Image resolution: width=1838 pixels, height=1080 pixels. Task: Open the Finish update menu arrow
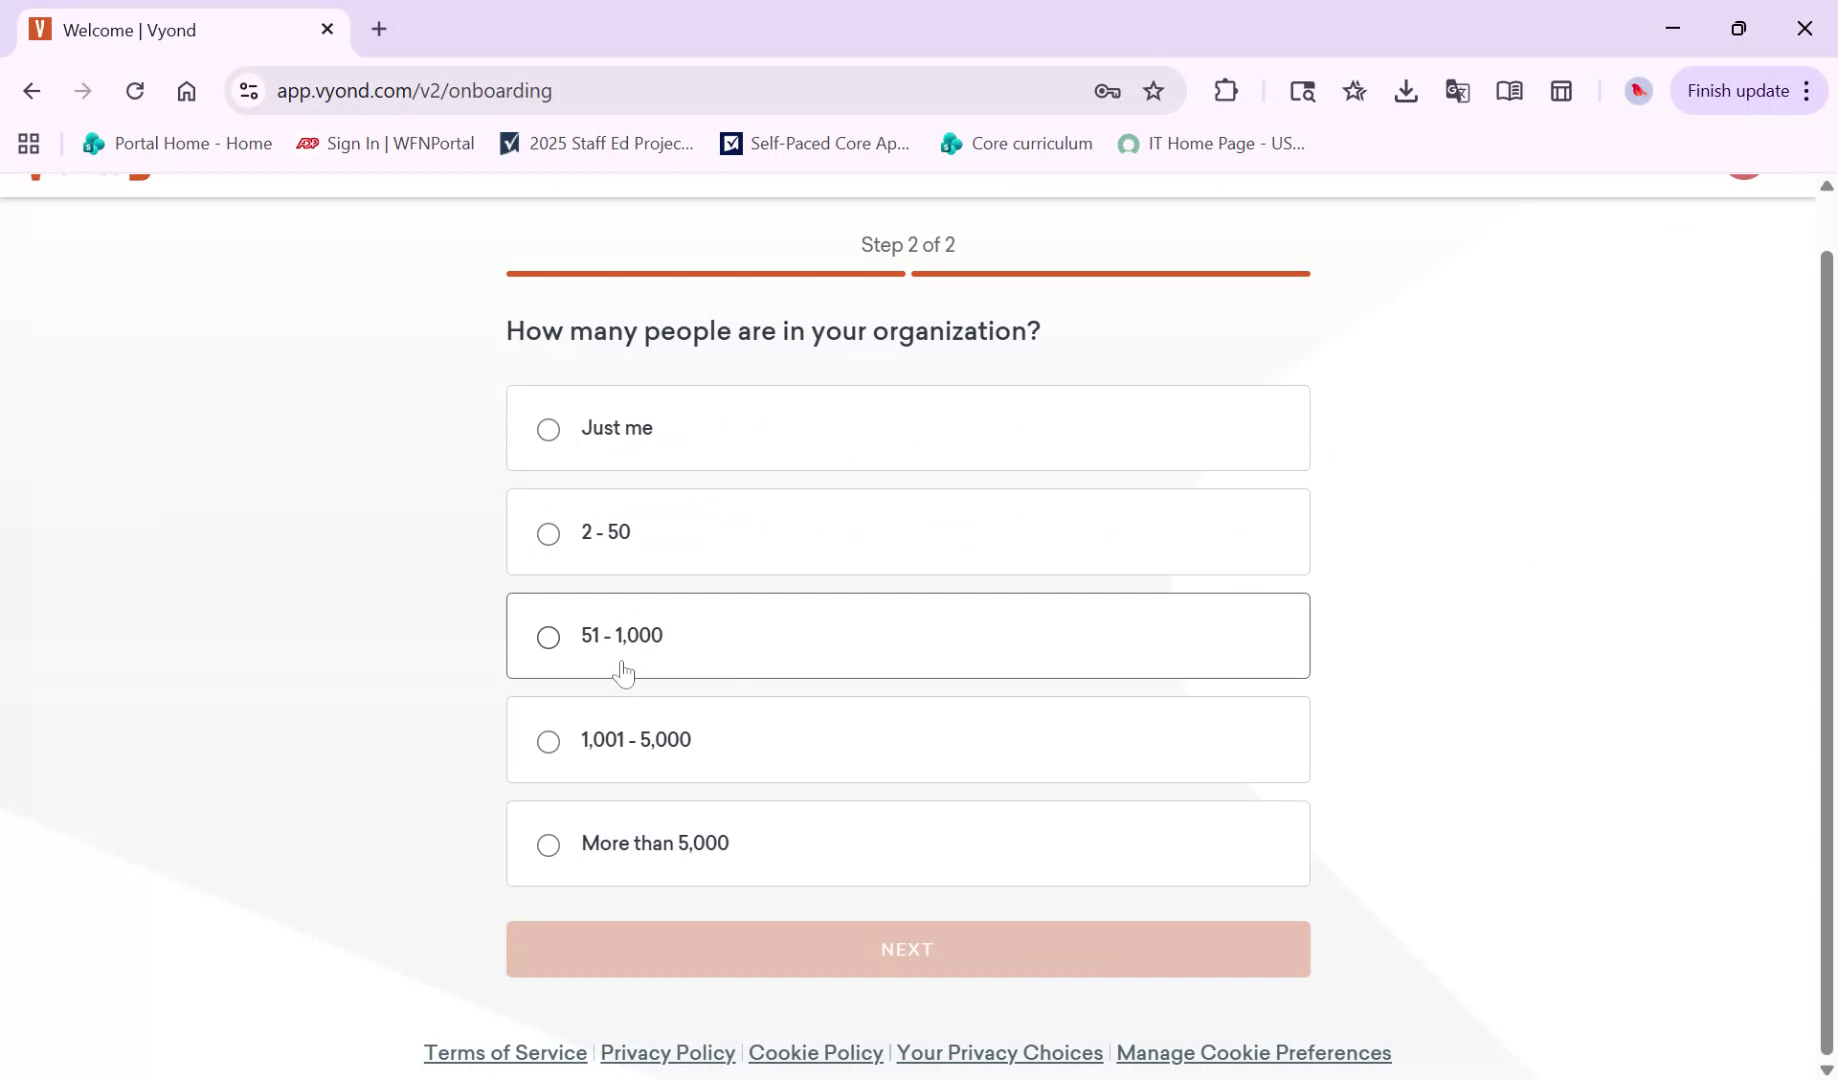click(1807, 90)
